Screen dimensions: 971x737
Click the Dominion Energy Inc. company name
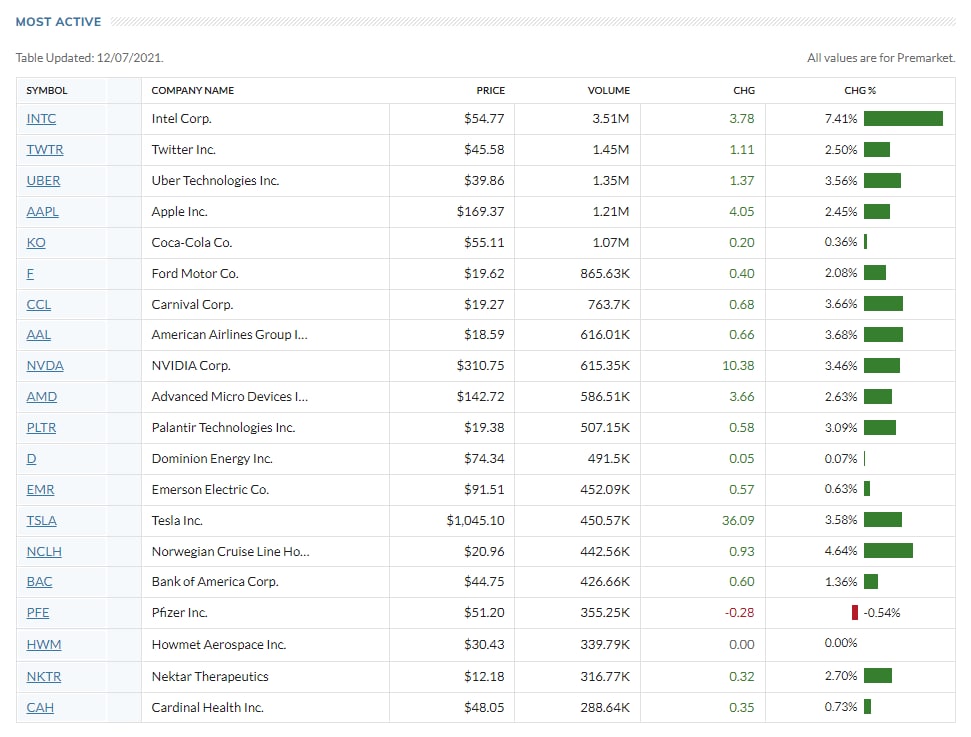pos(212,459)
